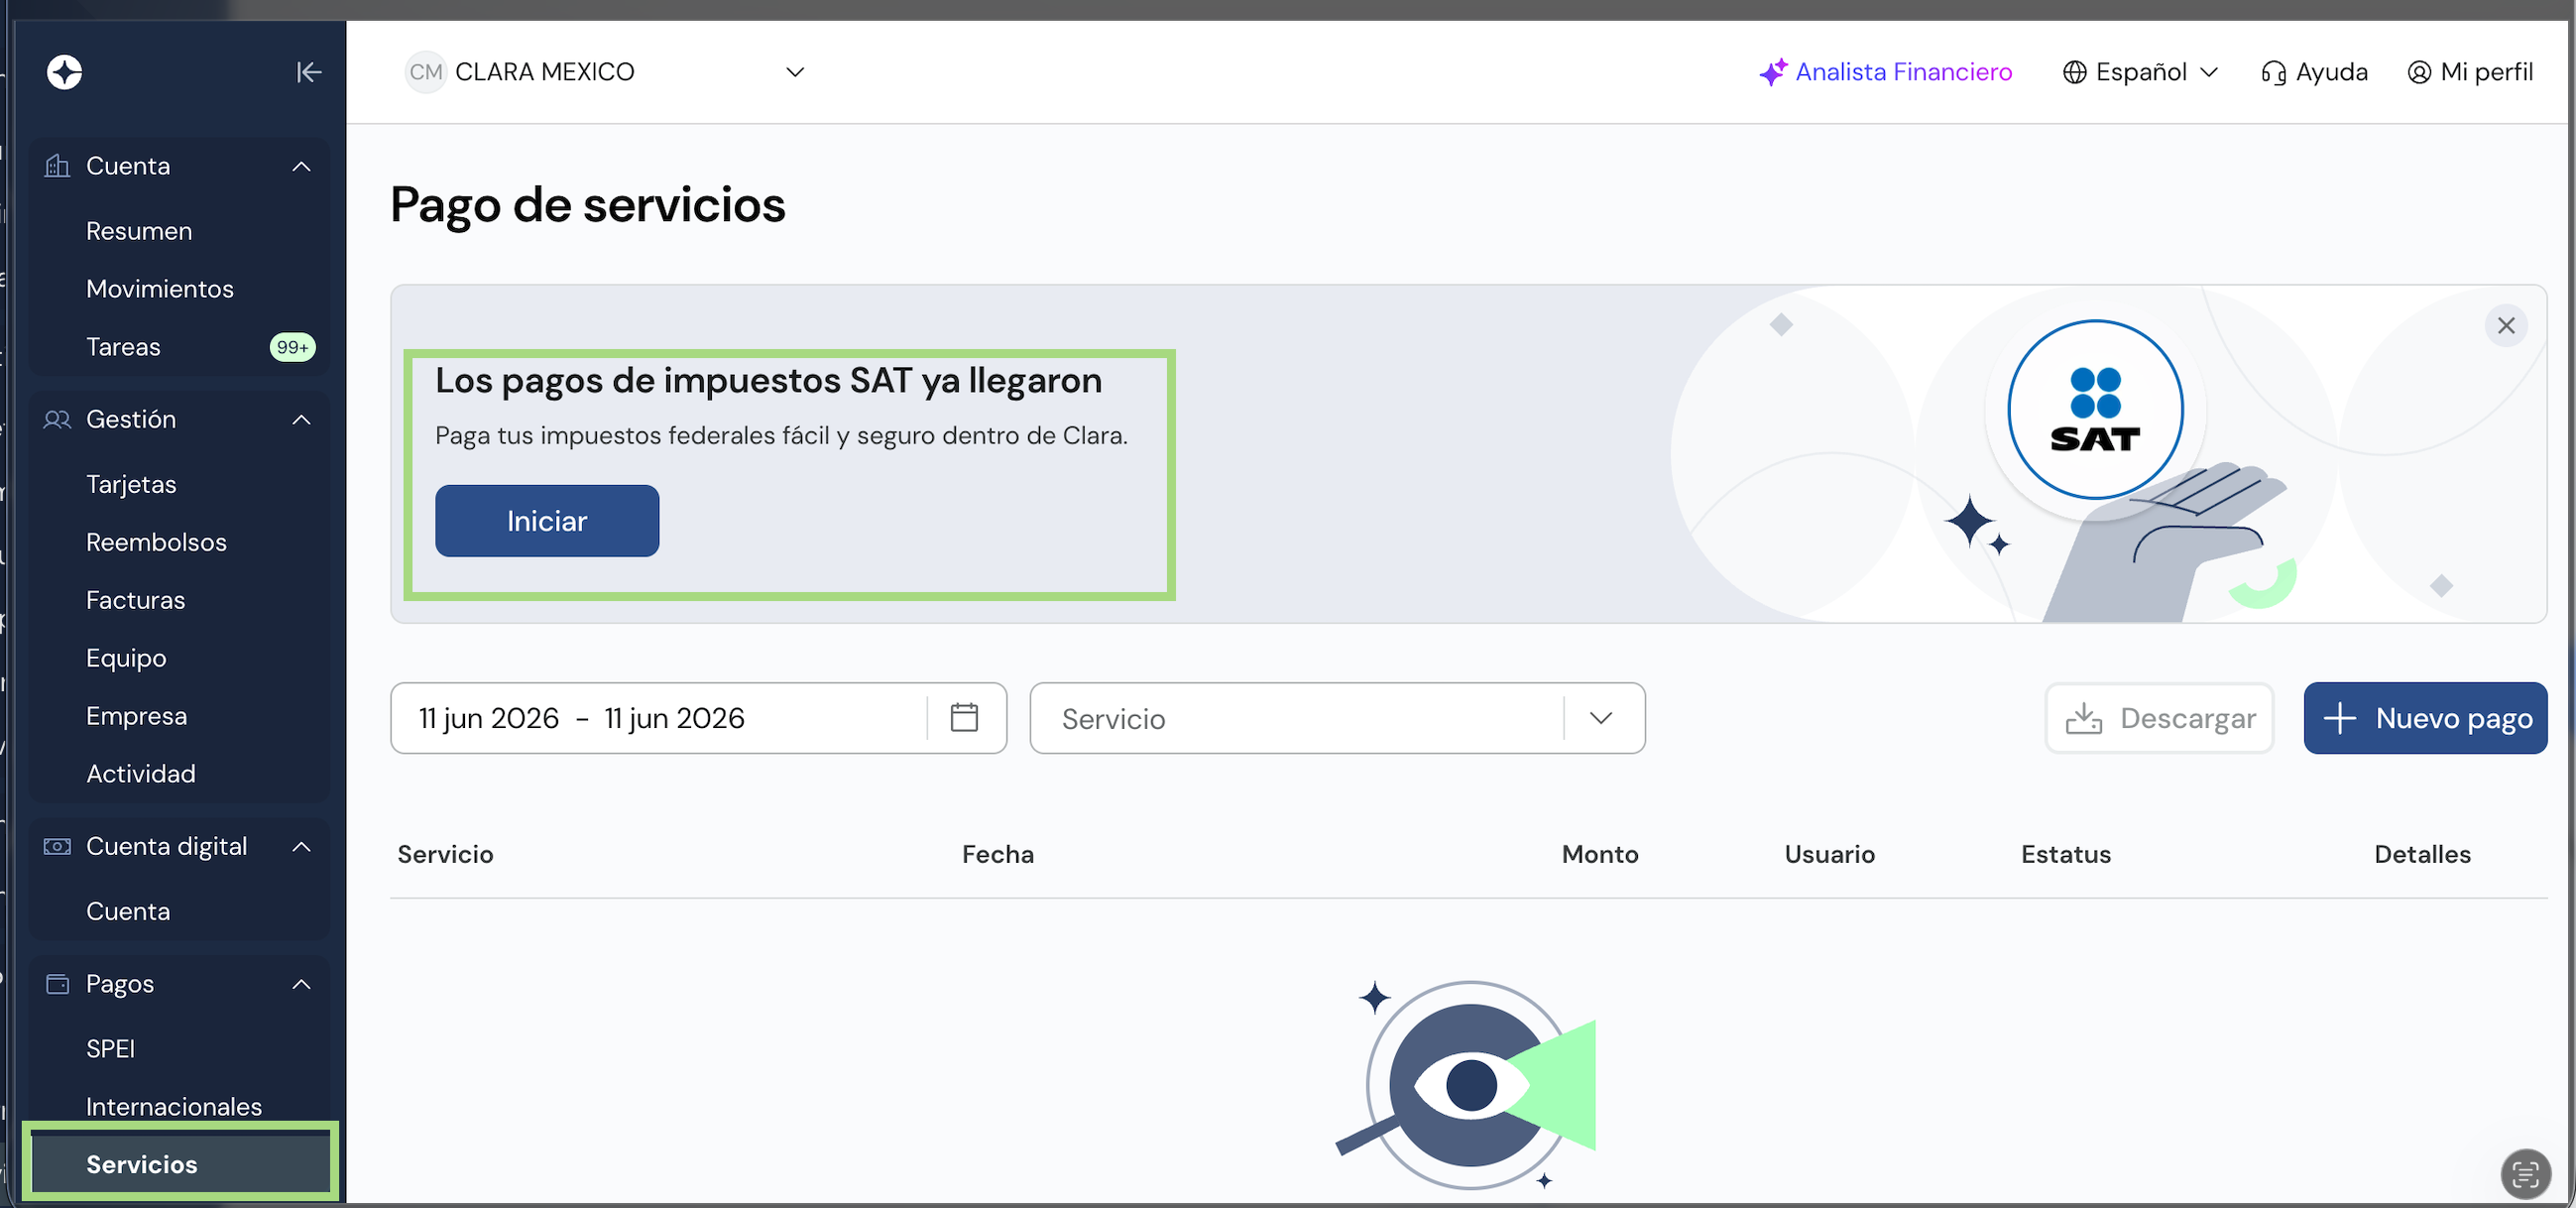Viewport: 2576px width, 1208px height.
Task: Open Actividad in the sidebar
Action: pyautogui.click(x=141, y=774)
